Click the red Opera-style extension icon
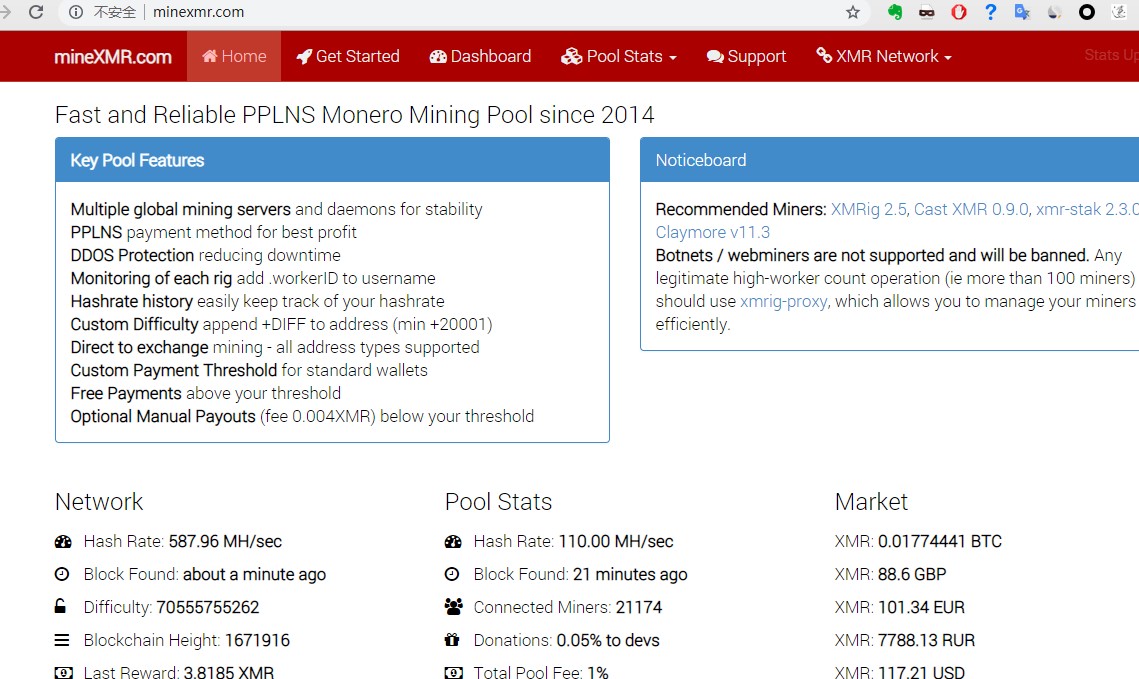 point(959,12)
